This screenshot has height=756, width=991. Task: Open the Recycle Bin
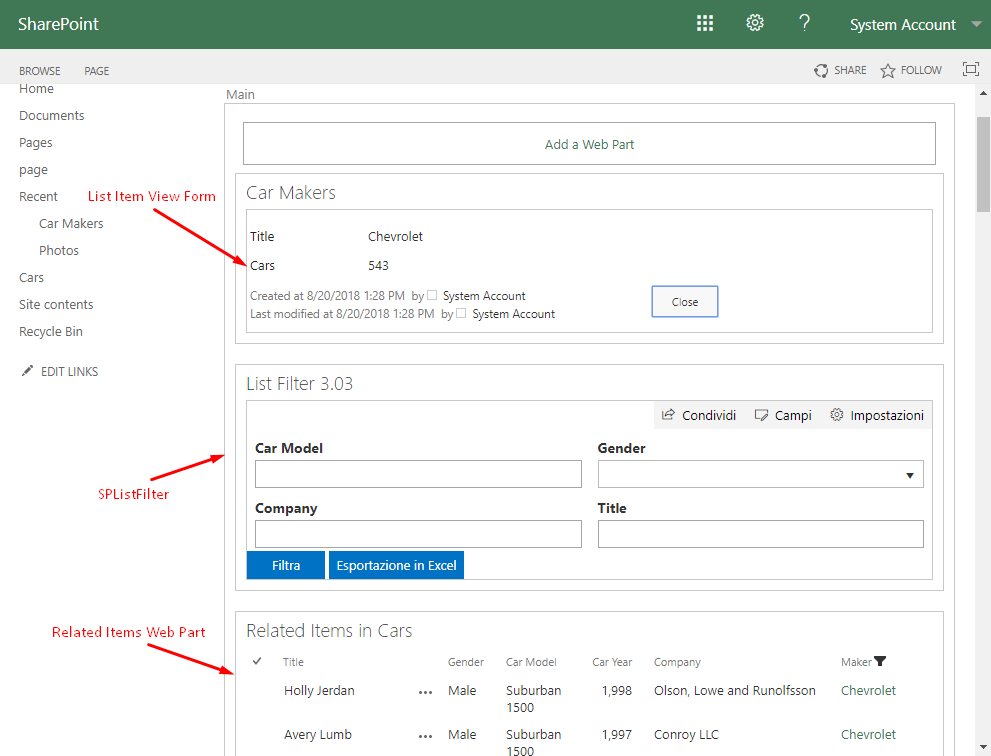coord(51,332)
